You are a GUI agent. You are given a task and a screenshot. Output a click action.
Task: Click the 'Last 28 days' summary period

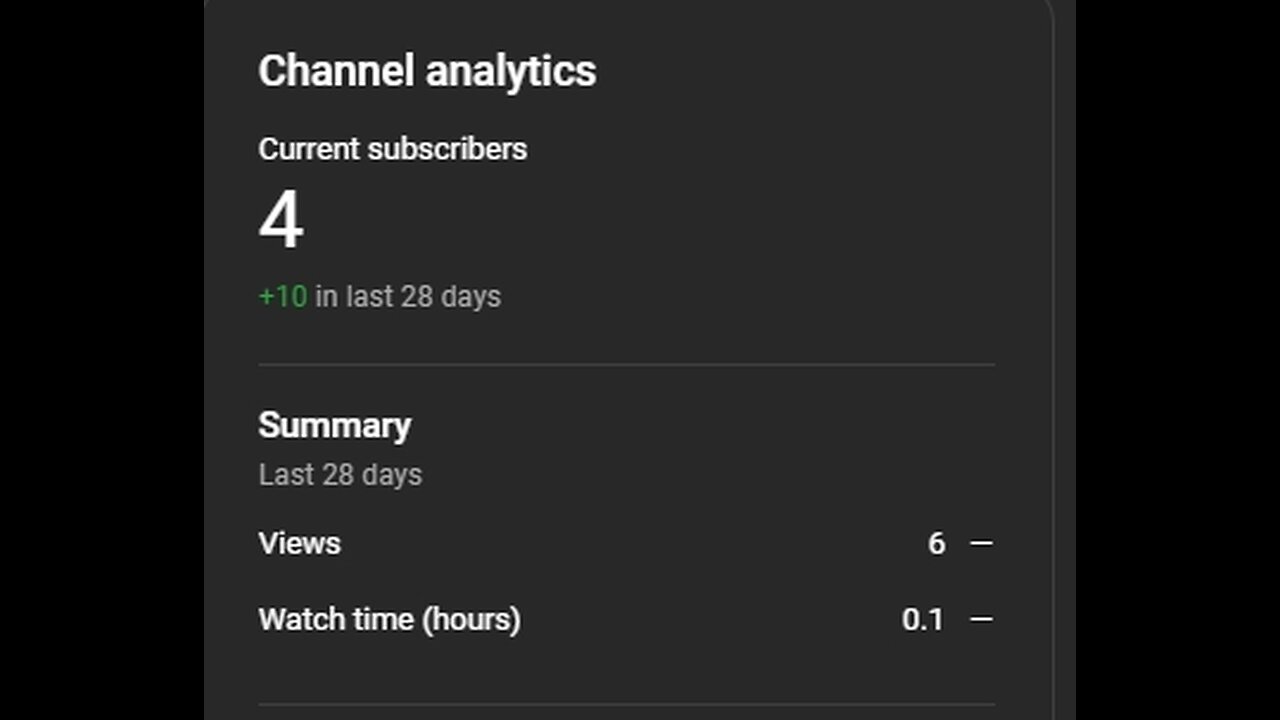pos(340,474)
